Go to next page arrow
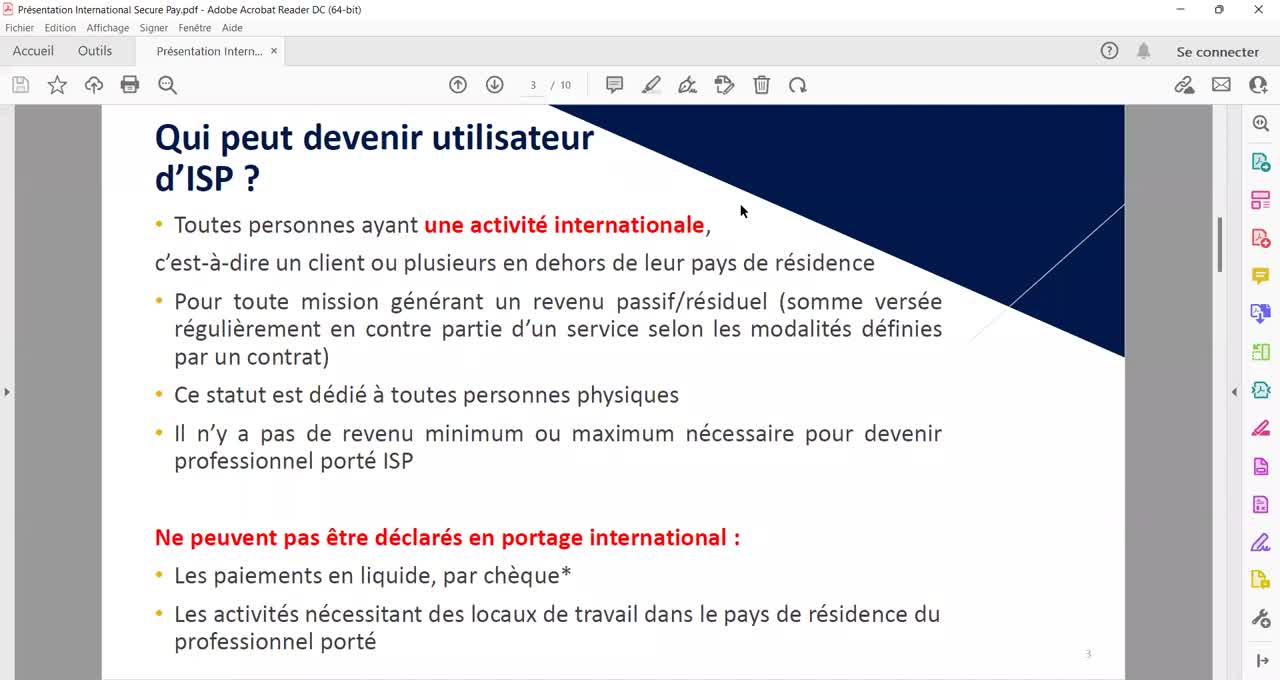The height and width of the screenshot is (680, 1280). [494, 85]
